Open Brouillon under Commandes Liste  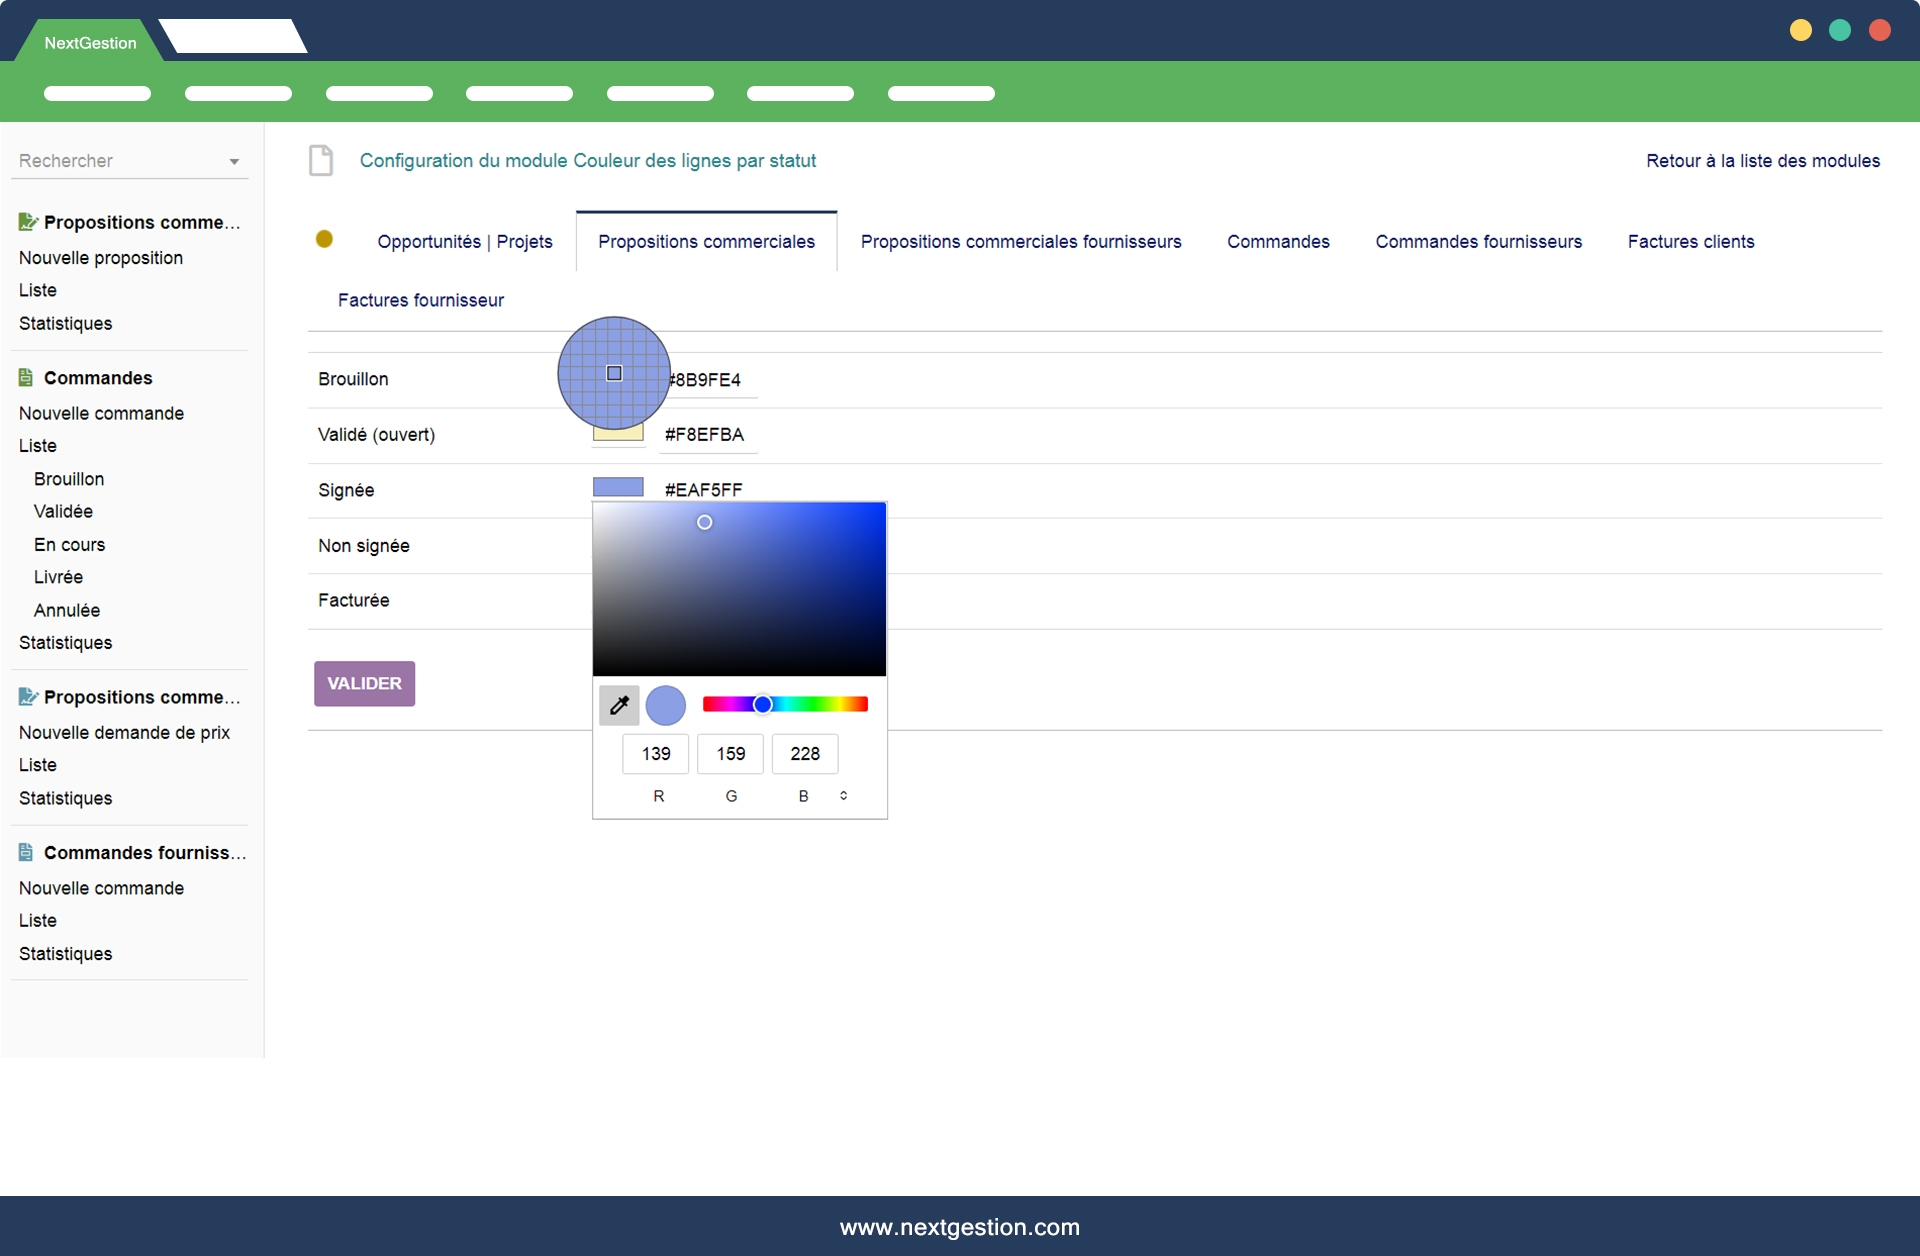[69, 479]
